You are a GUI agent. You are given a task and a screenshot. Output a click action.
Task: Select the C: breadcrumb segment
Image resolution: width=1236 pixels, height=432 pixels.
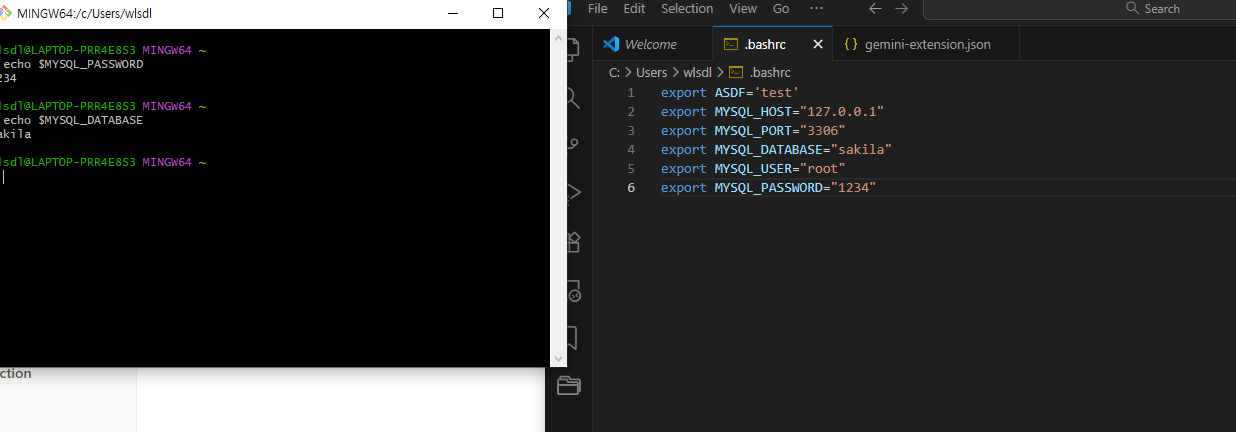tap(614, 72)
